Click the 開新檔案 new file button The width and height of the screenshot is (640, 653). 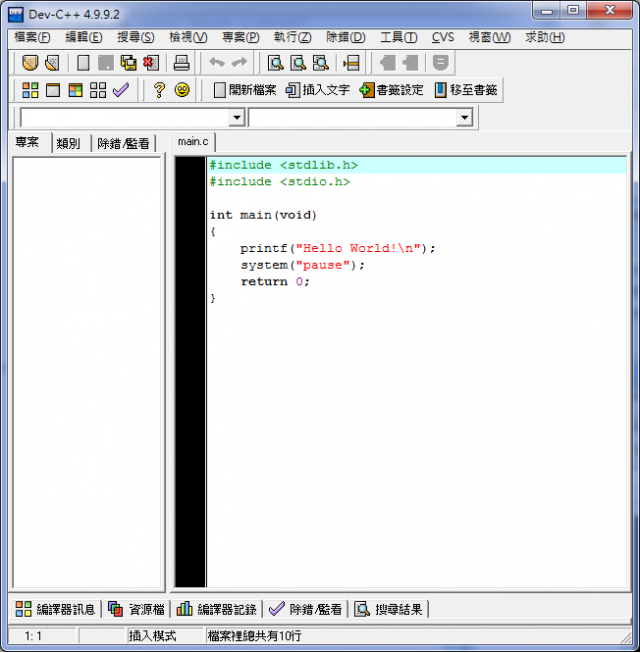click(245, 90)
